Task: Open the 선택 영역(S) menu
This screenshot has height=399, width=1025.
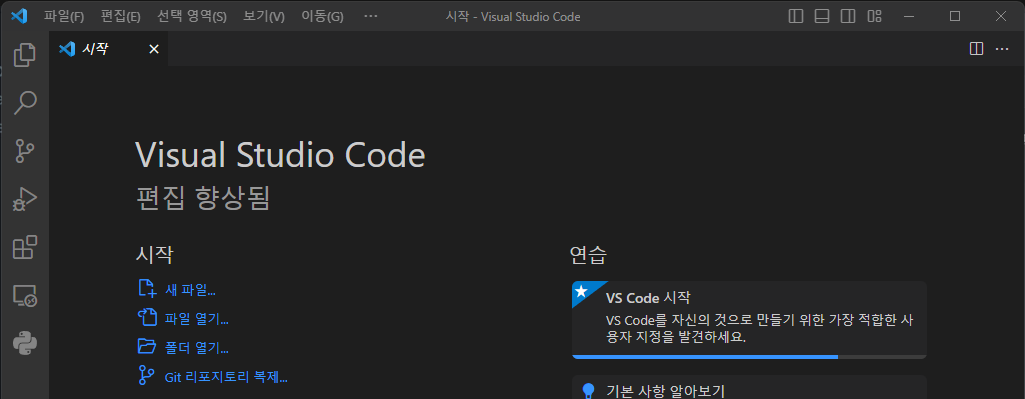Action: (192, 16)
